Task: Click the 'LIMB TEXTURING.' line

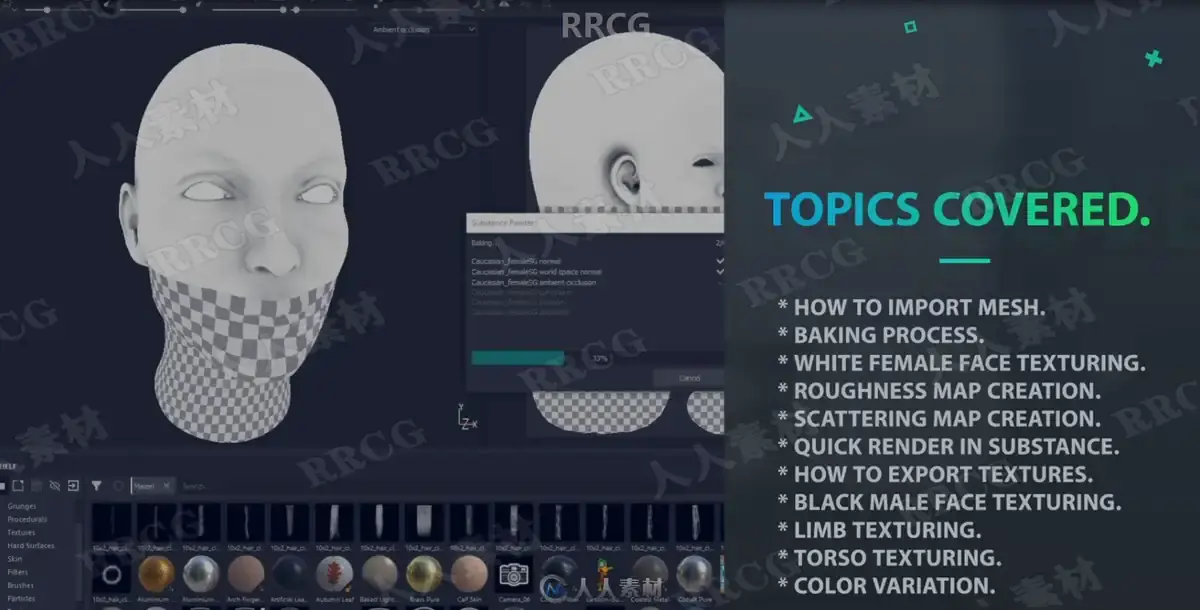Action: (x=879, y=530)
